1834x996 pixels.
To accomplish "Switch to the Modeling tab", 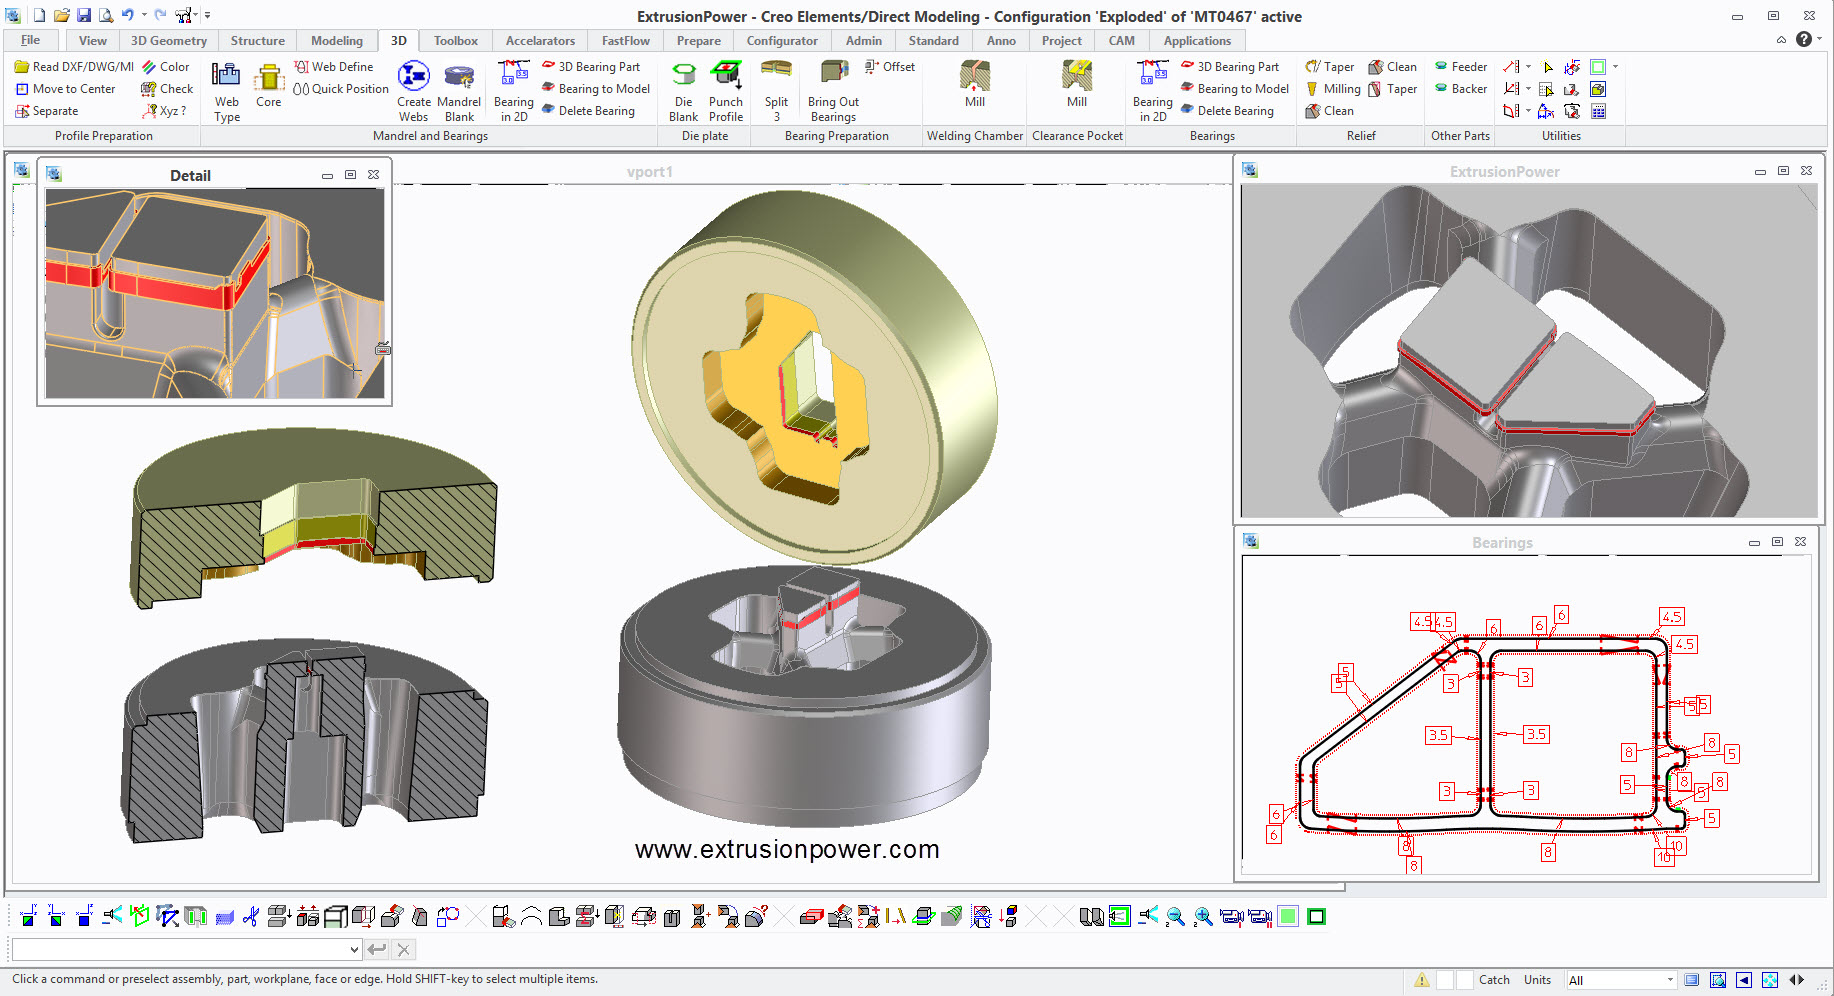I will [x=337, y=41].
